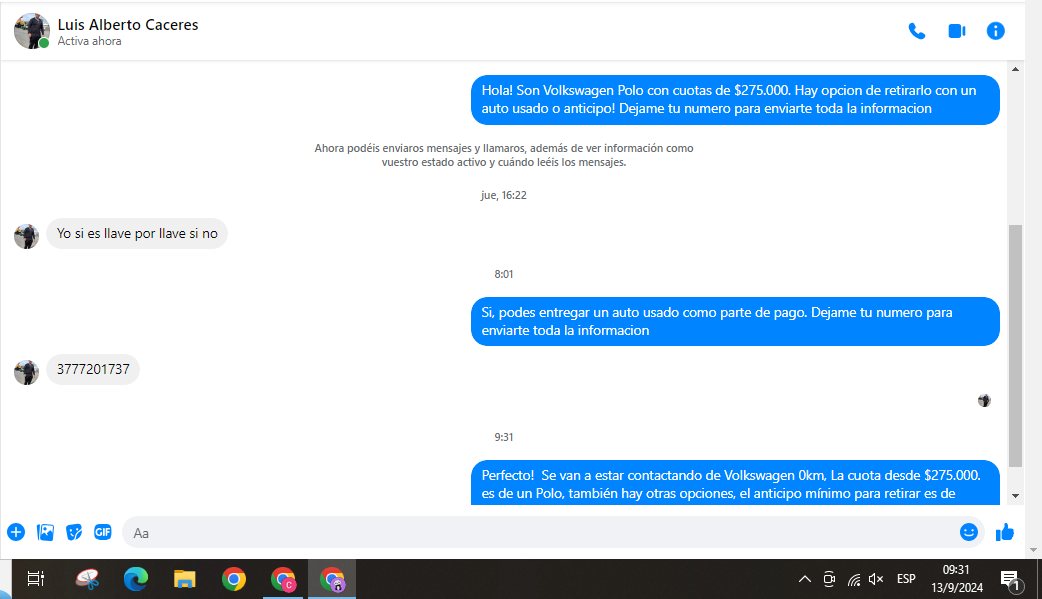Click the chat vertical scrollbar thumb

click(x=1015, y=346)
